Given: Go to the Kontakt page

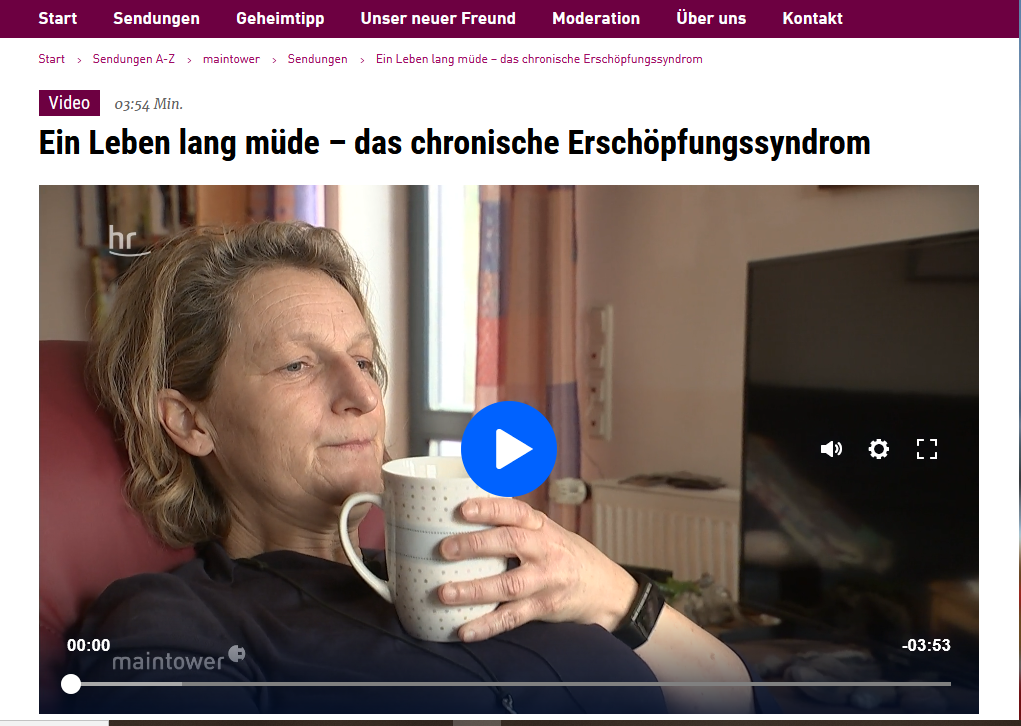Looking at the screenshot, I should pos(813,18).
